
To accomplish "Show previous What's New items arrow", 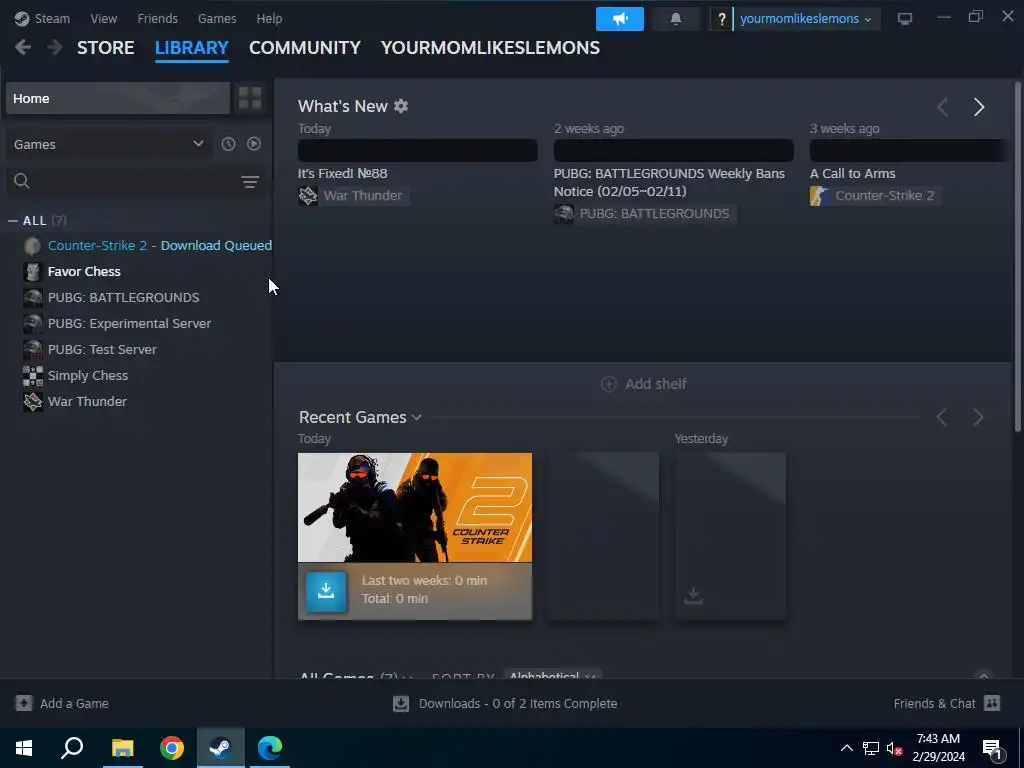I will tap(942, 107).
